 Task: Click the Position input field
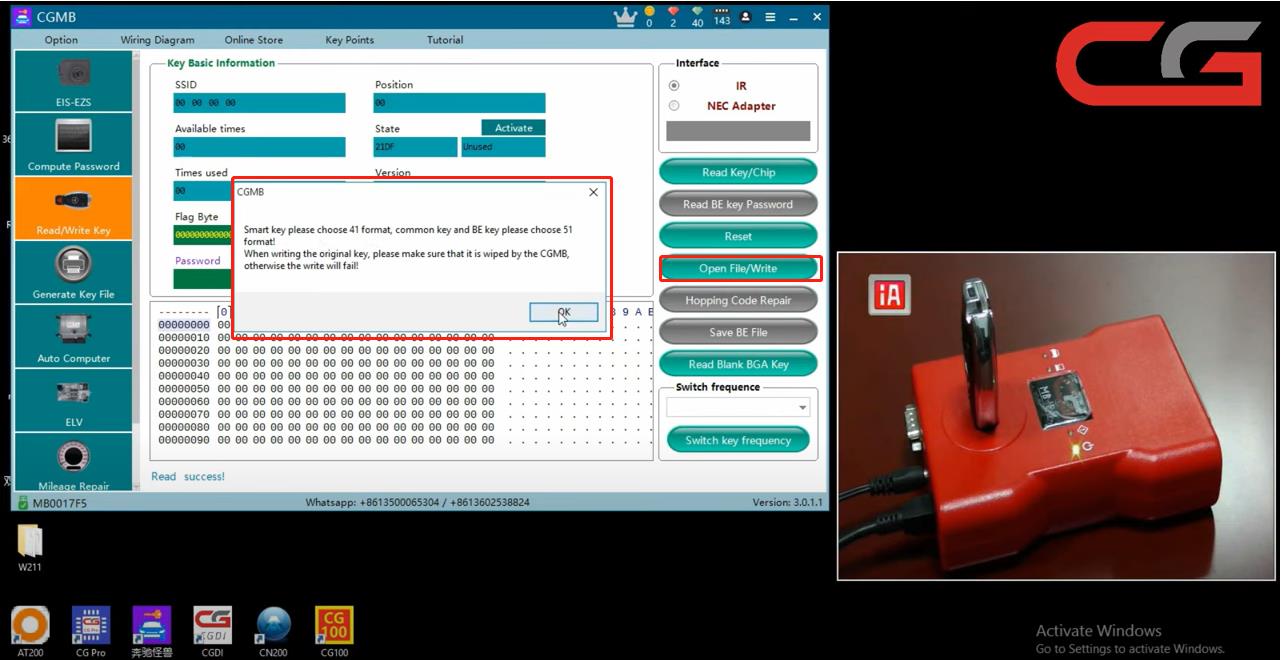point(460,103)
